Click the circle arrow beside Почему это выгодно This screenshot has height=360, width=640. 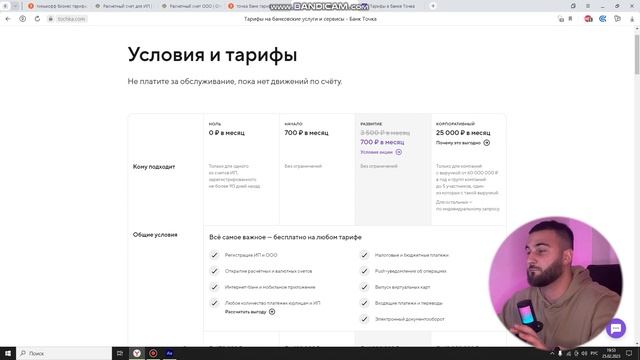[x=487, y=143]
